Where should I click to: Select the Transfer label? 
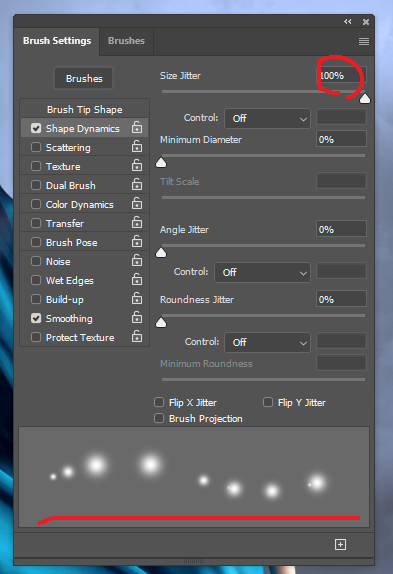point(65,223)
